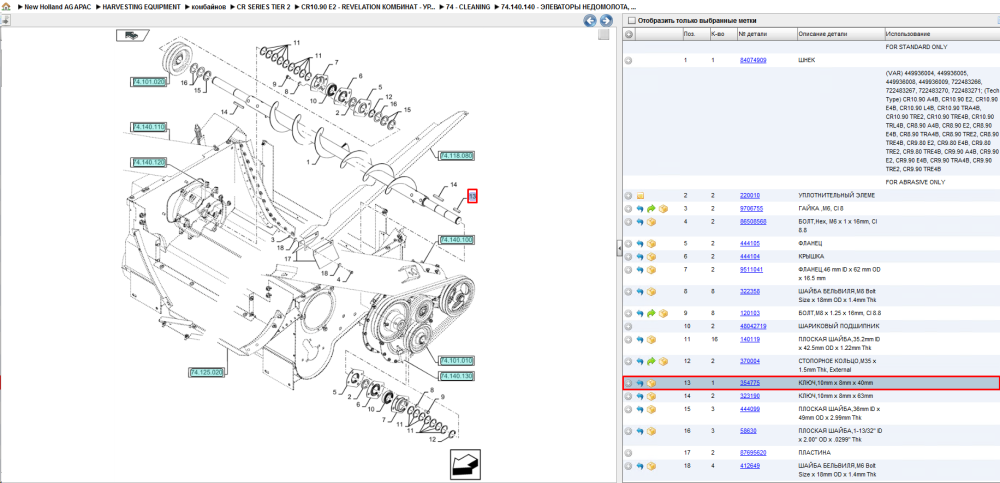Click the large arrow icon below the diagram

click(x=465, y=464)
